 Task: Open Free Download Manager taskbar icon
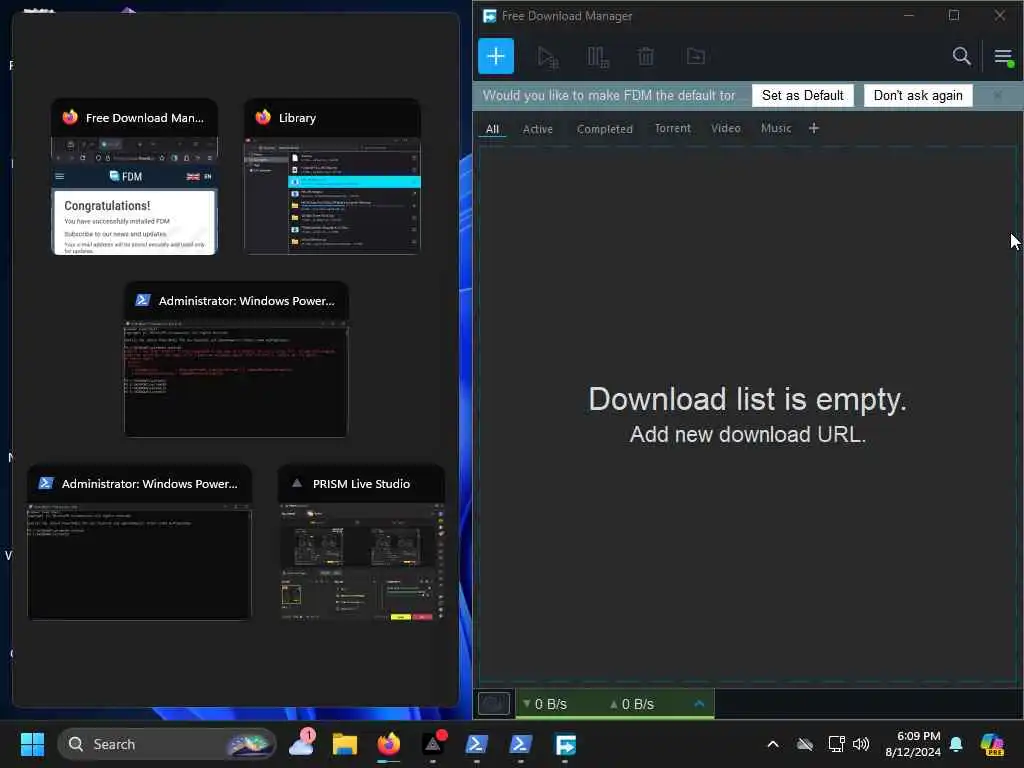coord(565,744)
